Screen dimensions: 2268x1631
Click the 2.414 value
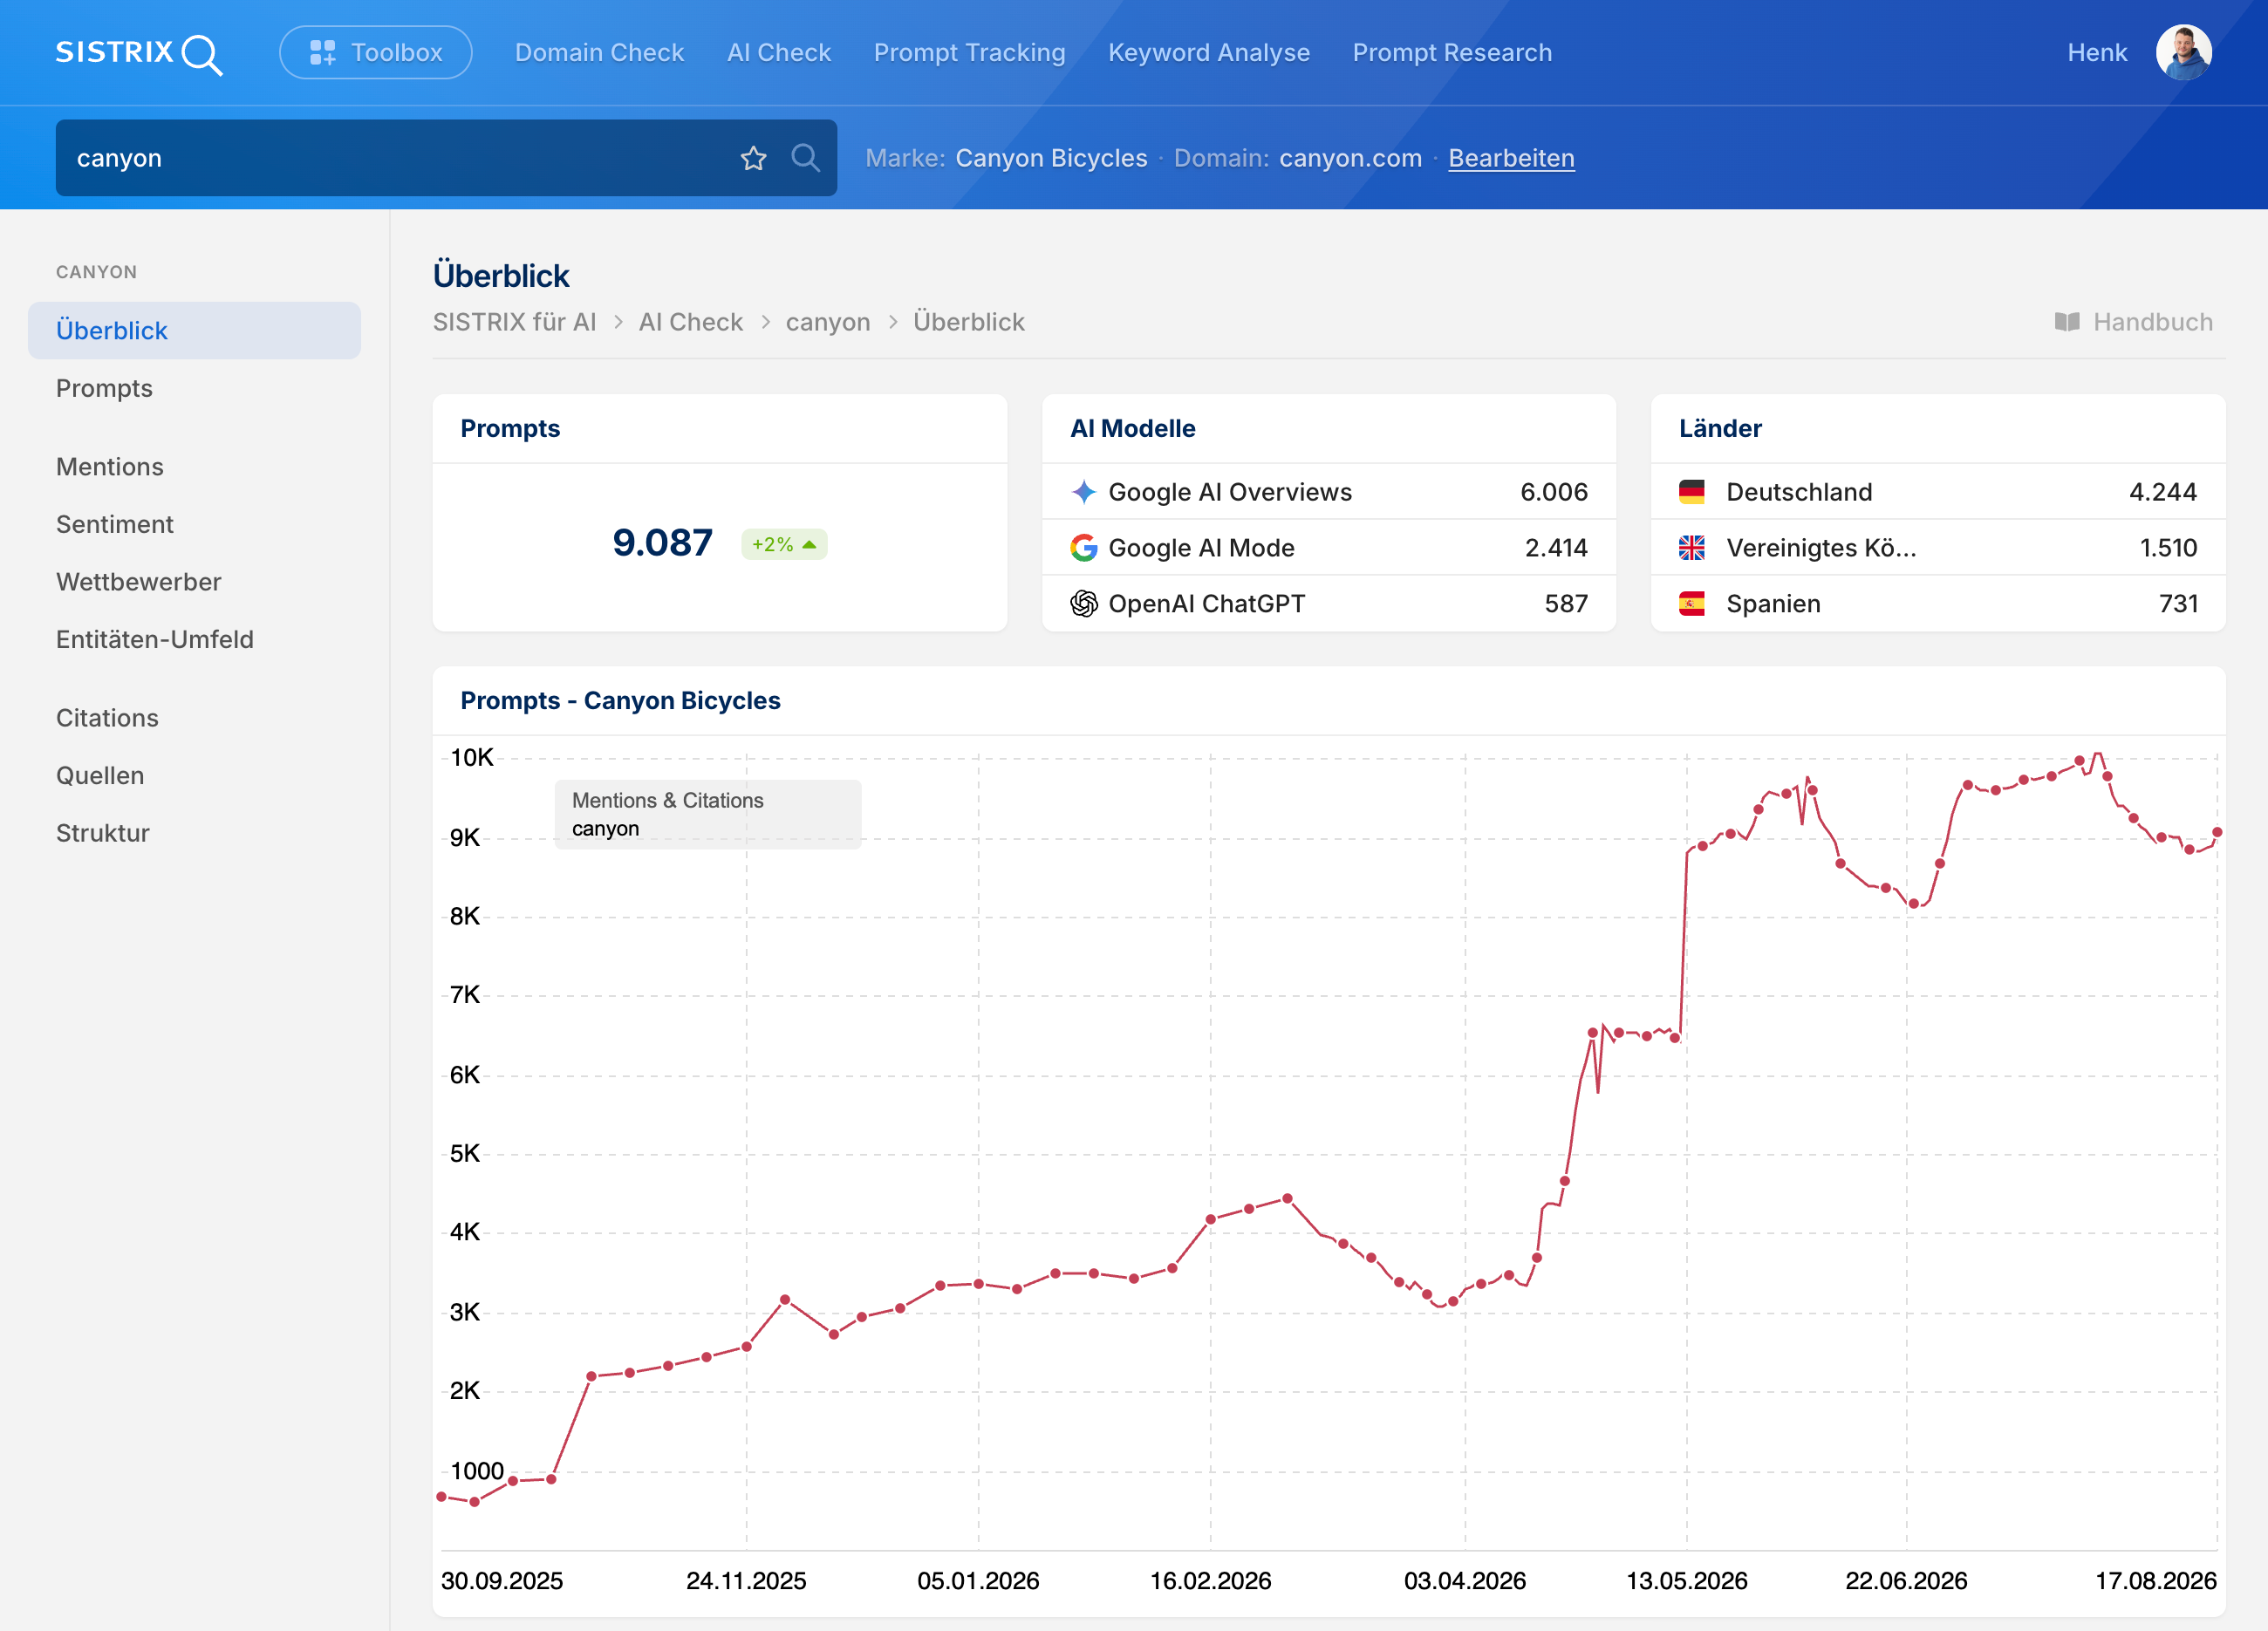pos(1556,548)
